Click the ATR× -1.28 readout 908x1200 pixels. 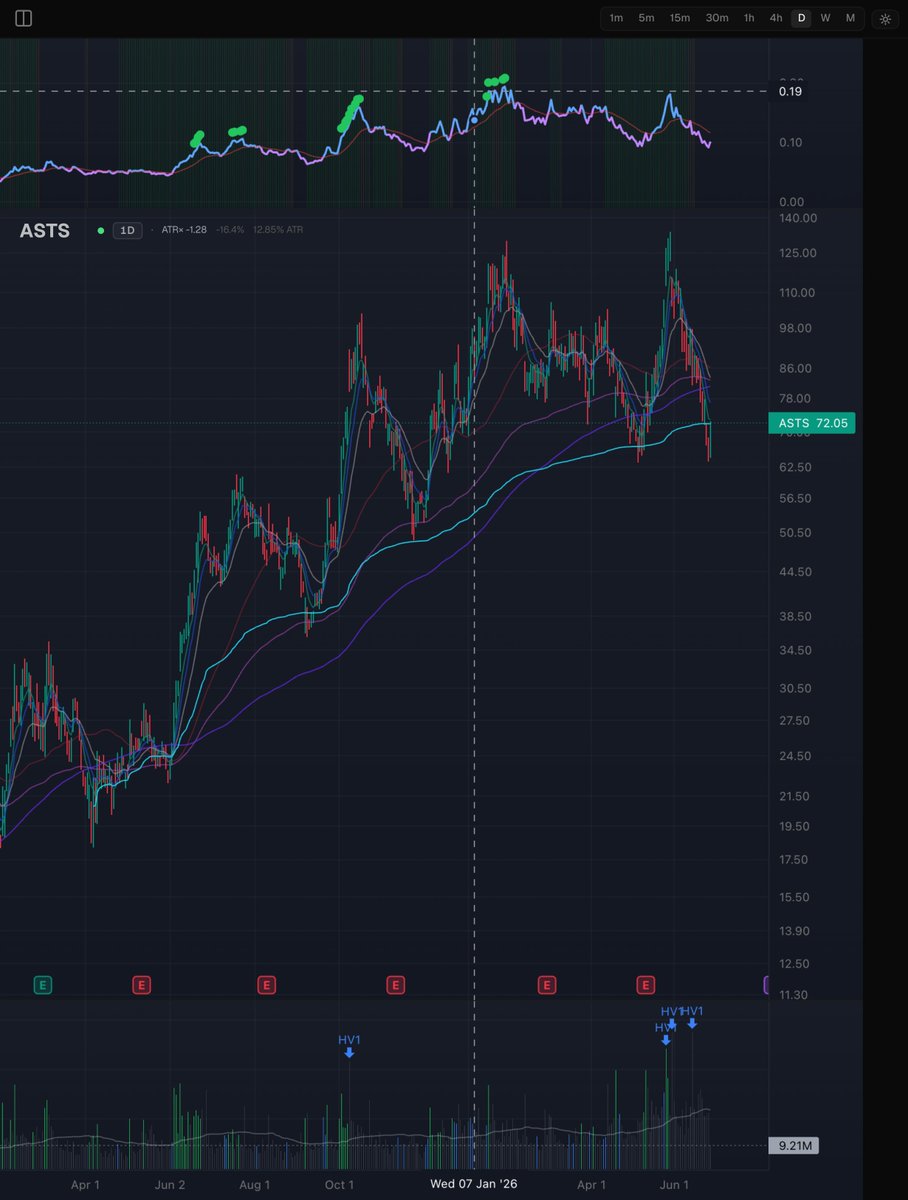182,230
